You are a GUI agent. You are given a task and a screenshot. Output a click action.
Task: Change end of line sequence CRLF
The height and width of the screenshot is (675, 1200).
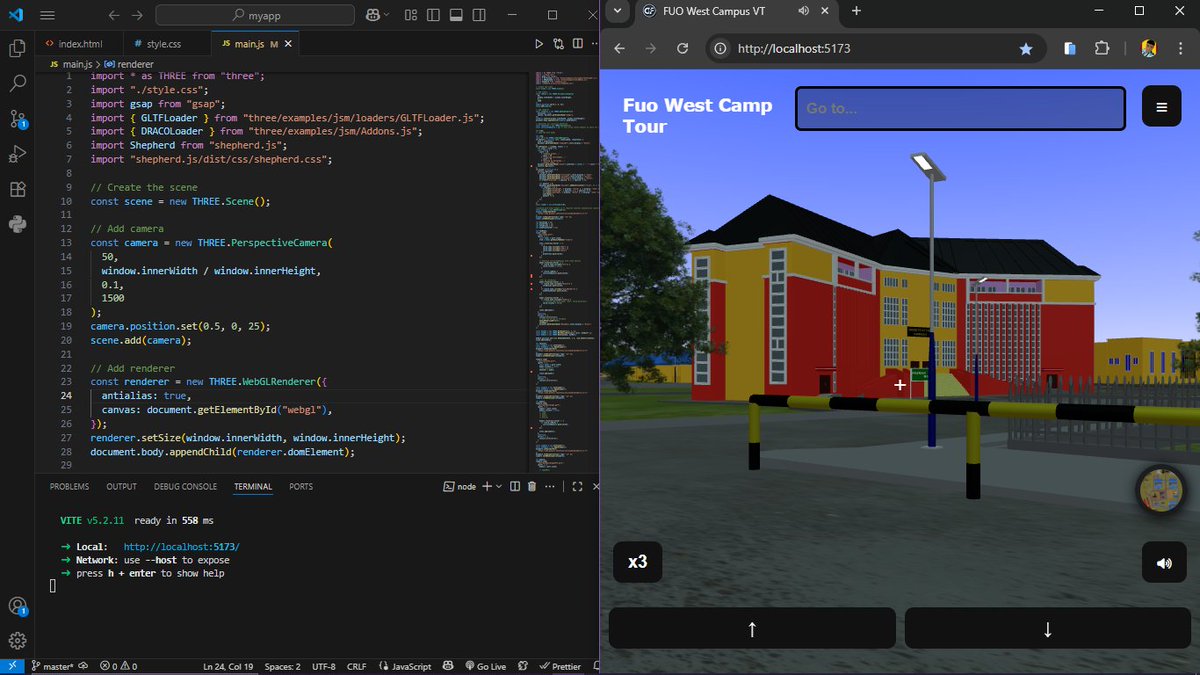tap(356, 666)
